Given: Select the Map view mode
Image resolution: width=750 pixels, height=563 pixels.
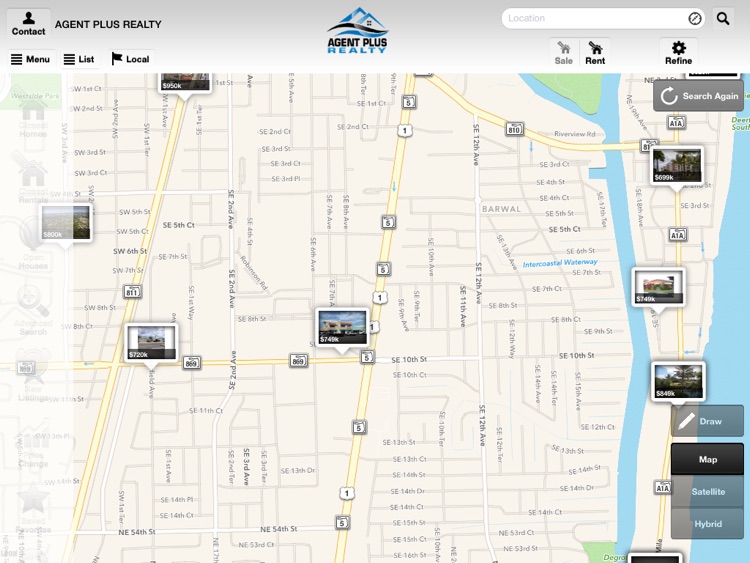Looking at the screenshot, I should click(707, 459).
